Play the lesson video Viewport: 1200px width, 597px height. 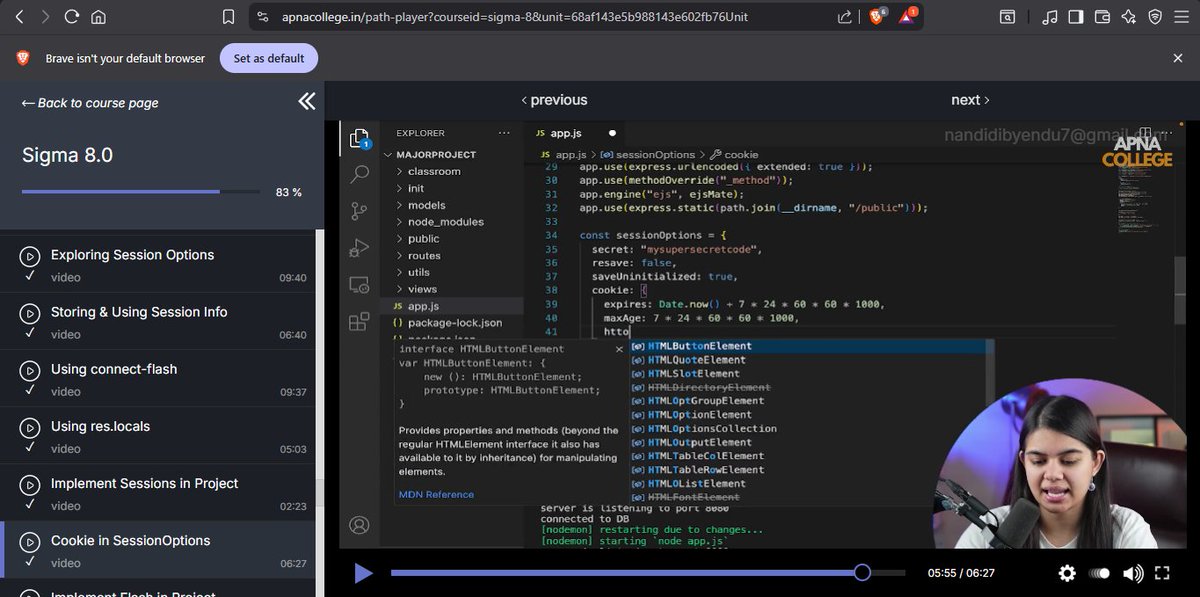click(x=364, y=573)
